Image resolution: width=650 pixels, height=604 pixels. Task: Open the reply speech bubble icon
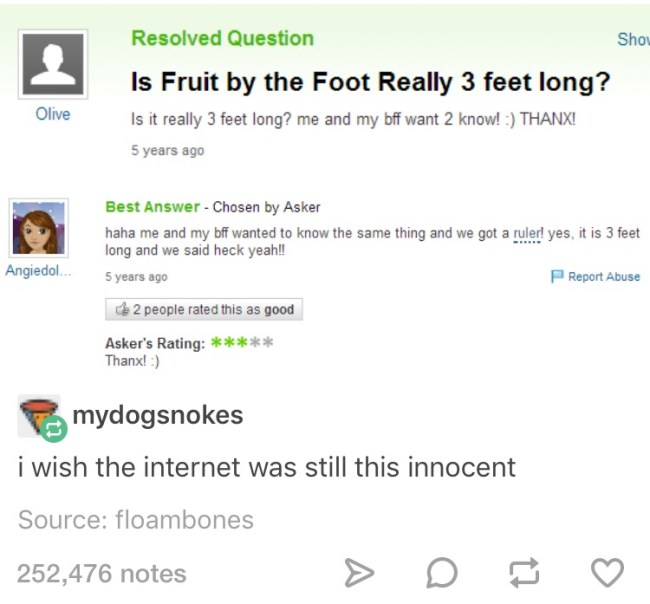[x=440, y=573]
